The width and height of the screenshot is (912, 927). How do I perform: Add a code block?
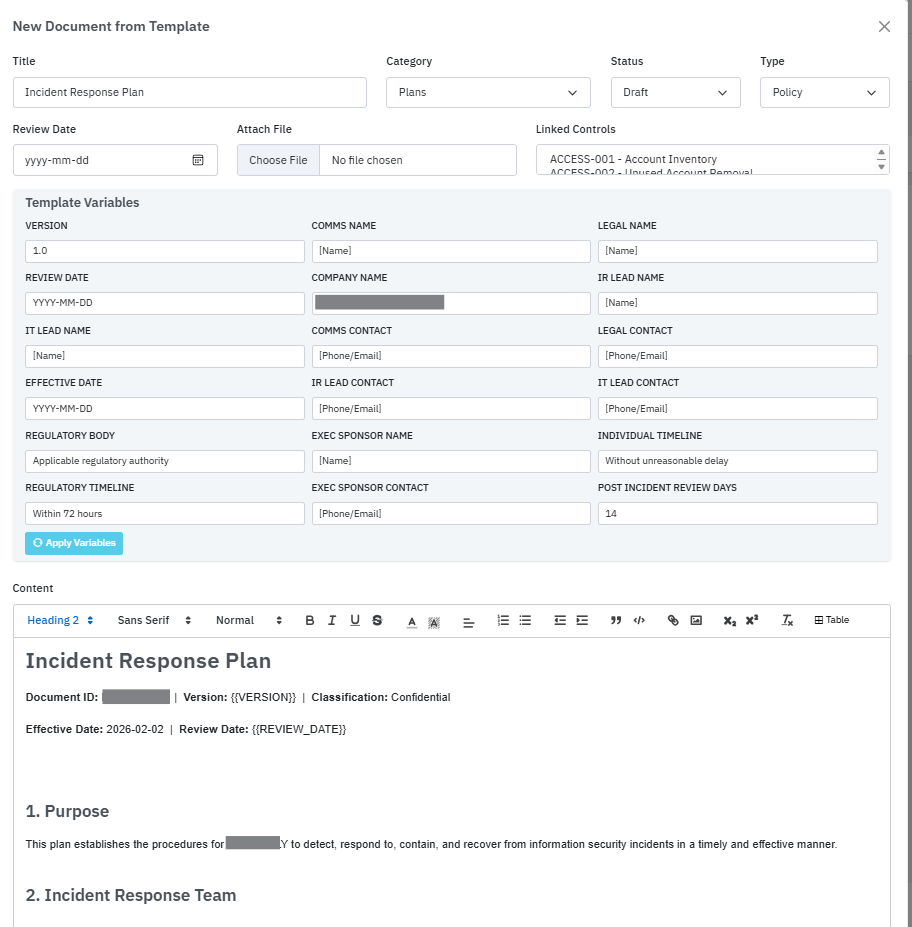tap(639, 621)
